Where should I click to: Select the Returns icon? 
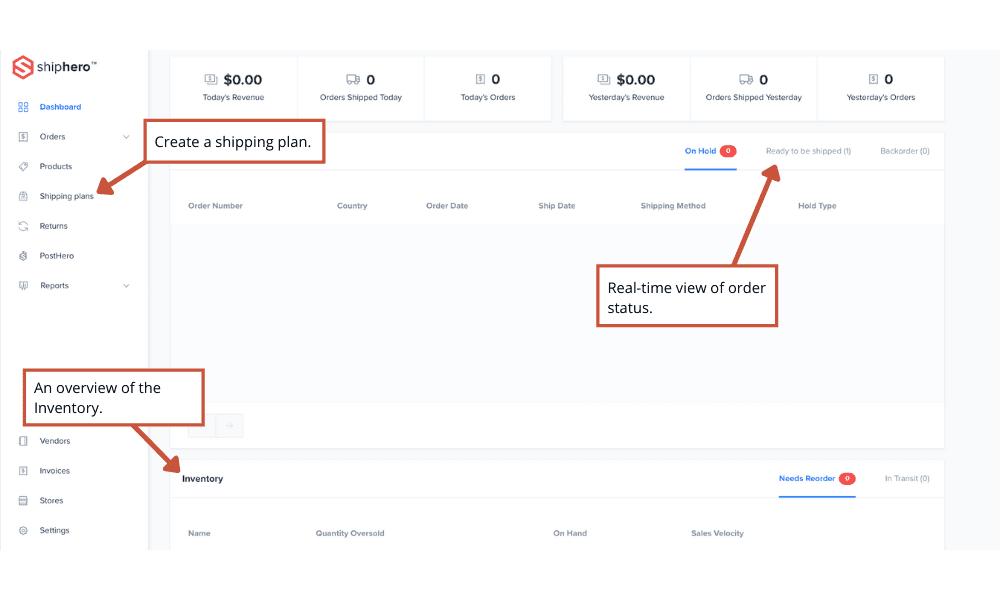[23, 227]
